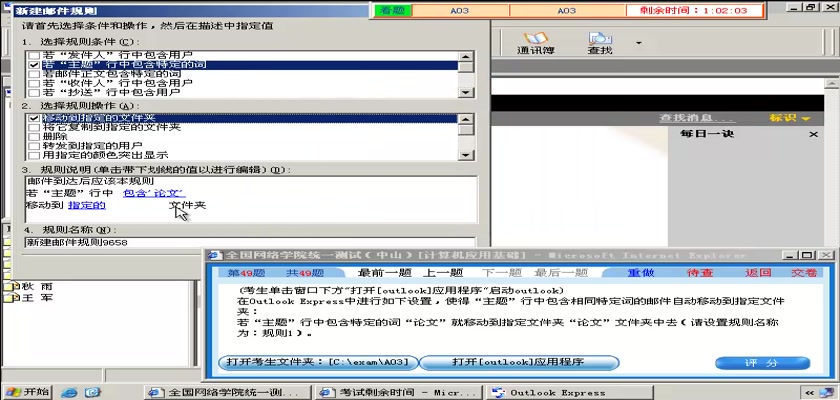This screenshot has width=840, height=400.
Task: Switch to Outlook Express taskbar button
Action: coord(569,393)
